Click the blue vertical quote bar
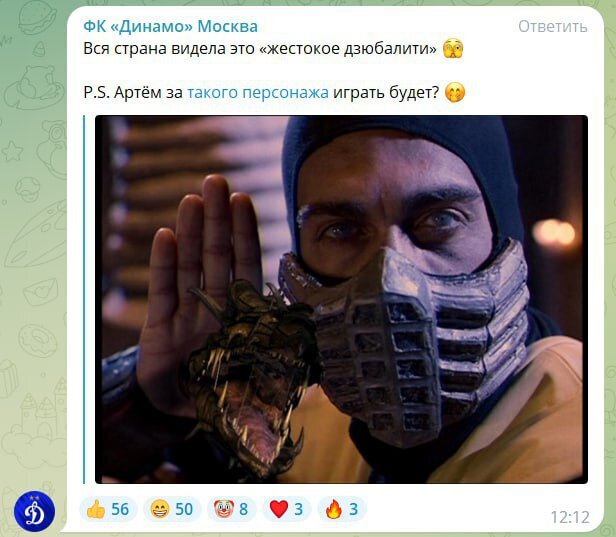 pos(84,299)
